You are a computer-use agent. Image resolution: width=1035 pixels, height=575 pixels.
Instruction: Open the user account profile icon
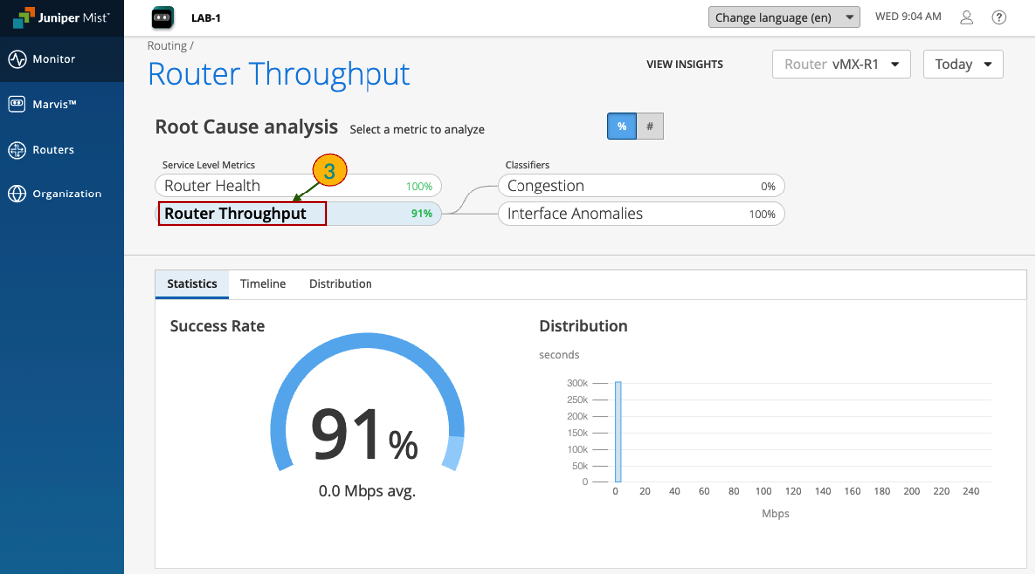click(x=966, y=17)
